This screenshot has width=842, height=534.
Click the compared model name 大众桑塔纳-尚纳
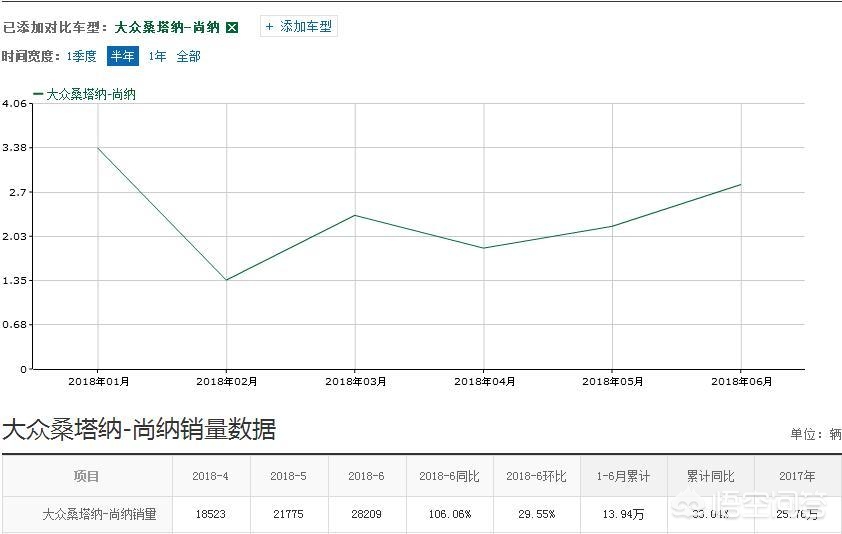click(x=167, y=27)
